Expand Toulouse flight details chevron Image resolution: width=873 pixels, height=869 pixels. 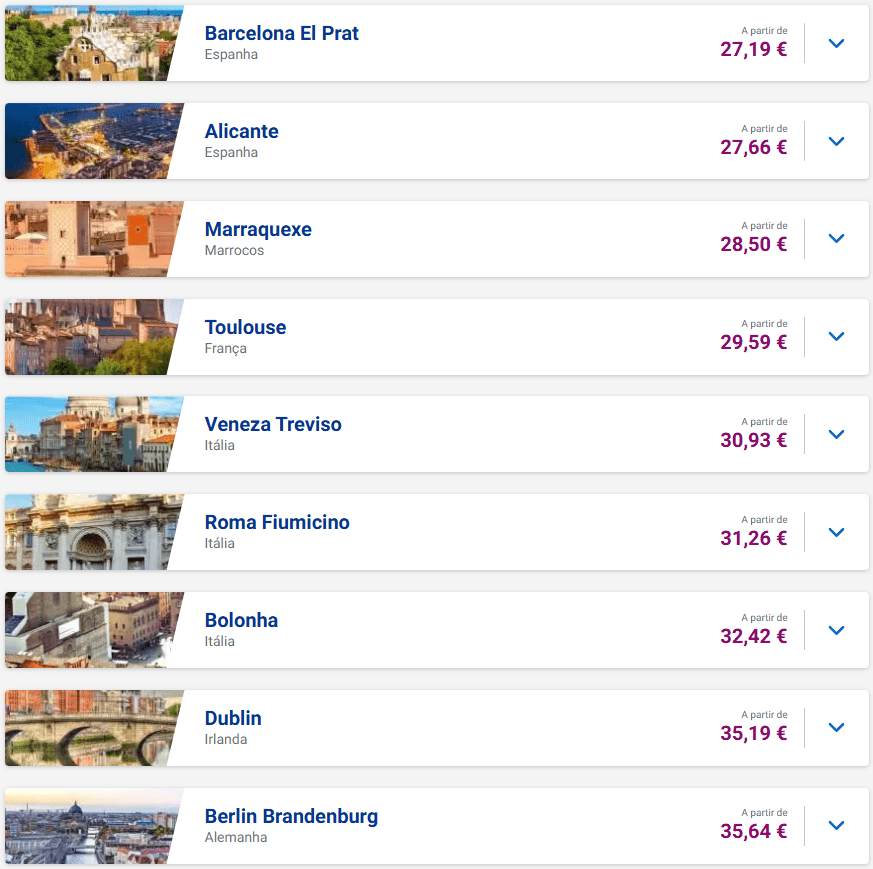837,337
